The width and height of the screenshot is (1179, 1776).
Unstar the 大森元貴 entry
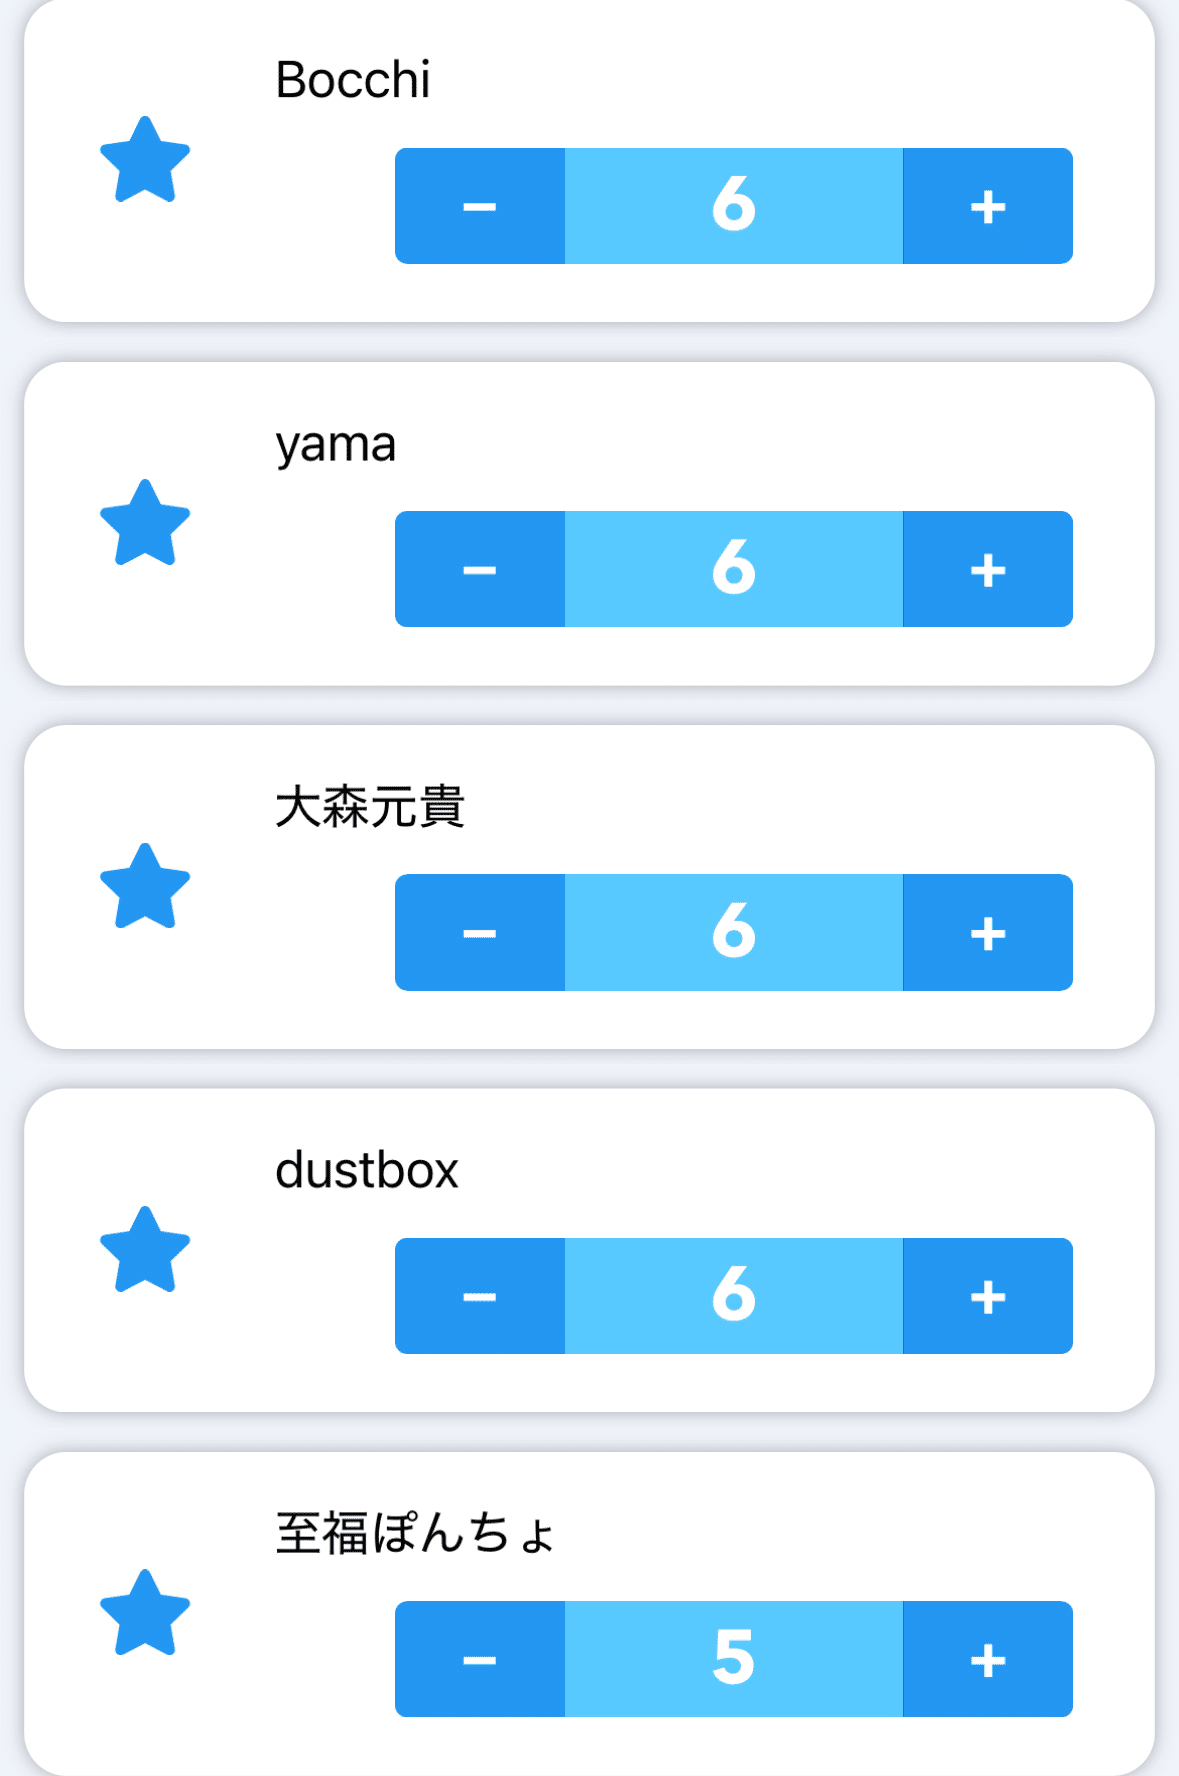145,887
